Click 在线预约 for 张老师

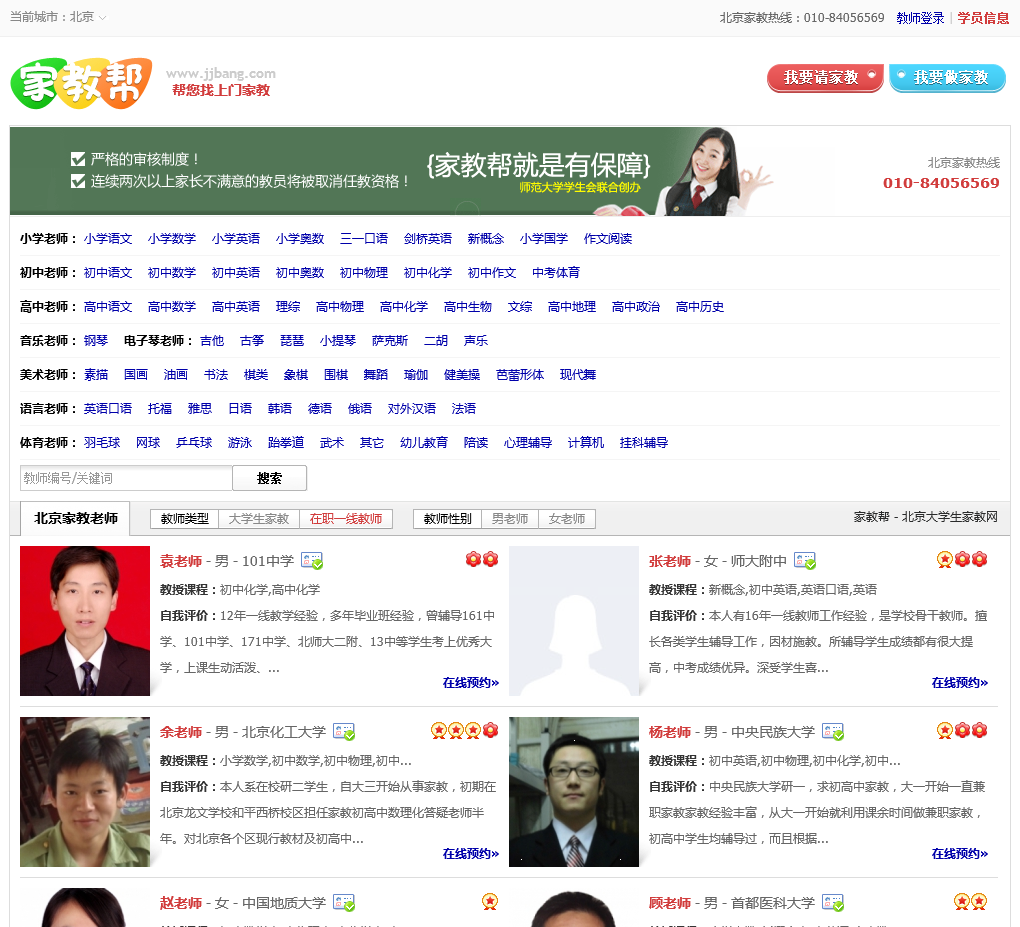[960, 682]
